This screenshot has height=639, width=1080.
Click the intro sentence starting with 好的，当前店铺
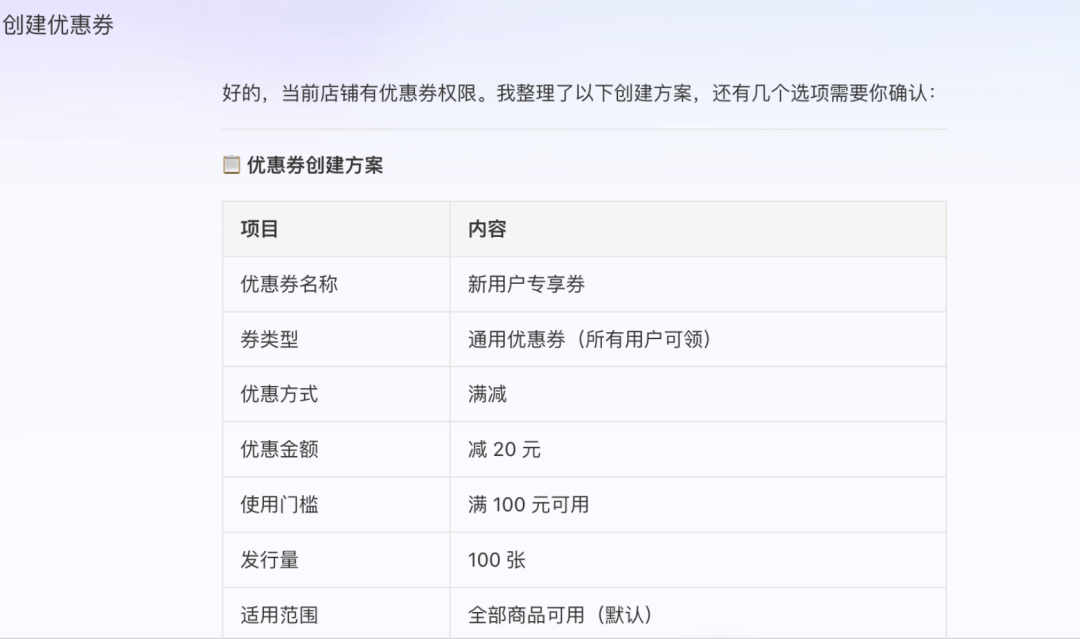coord(579,93)
